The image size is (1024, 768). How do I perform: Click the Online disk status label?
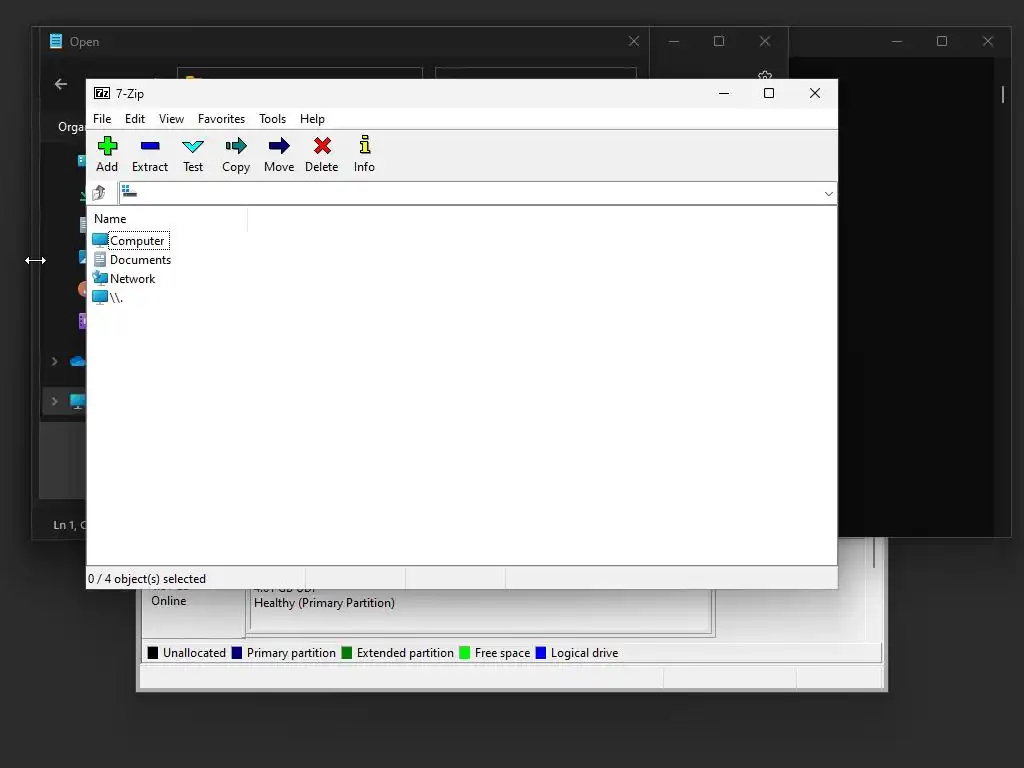pos(168,601)
